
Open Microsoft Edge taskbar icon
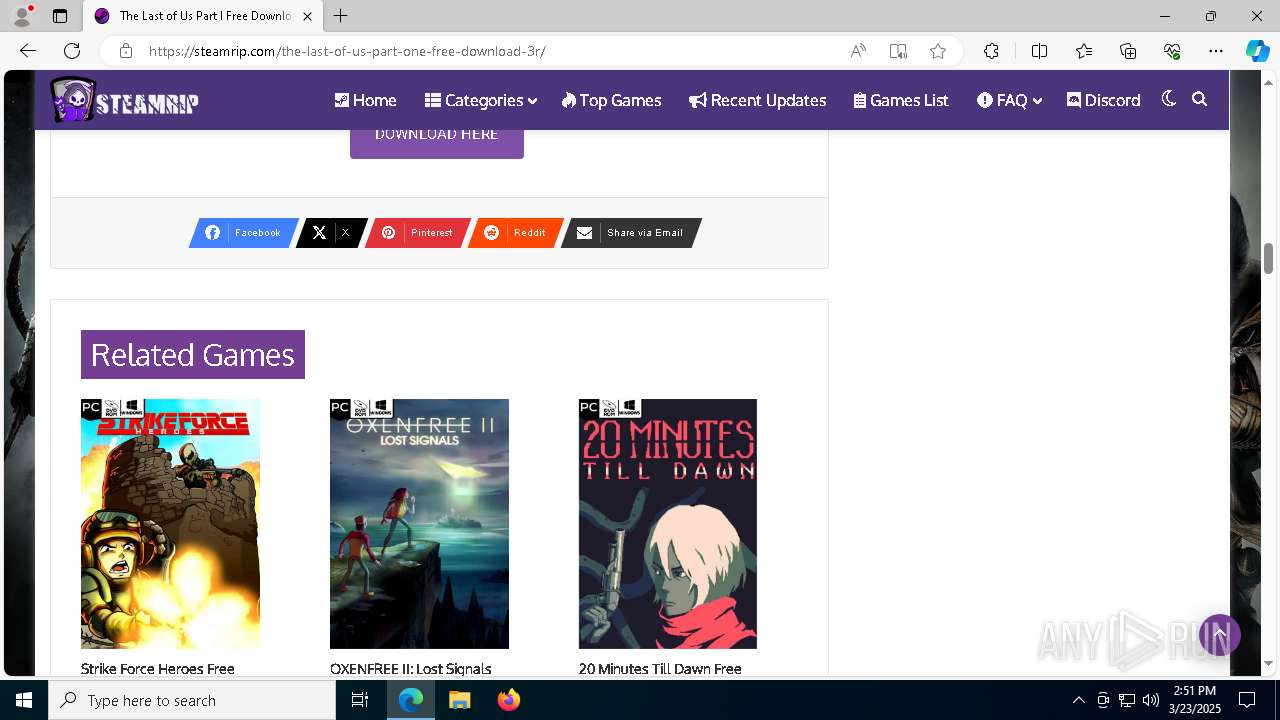pos(411,700)
